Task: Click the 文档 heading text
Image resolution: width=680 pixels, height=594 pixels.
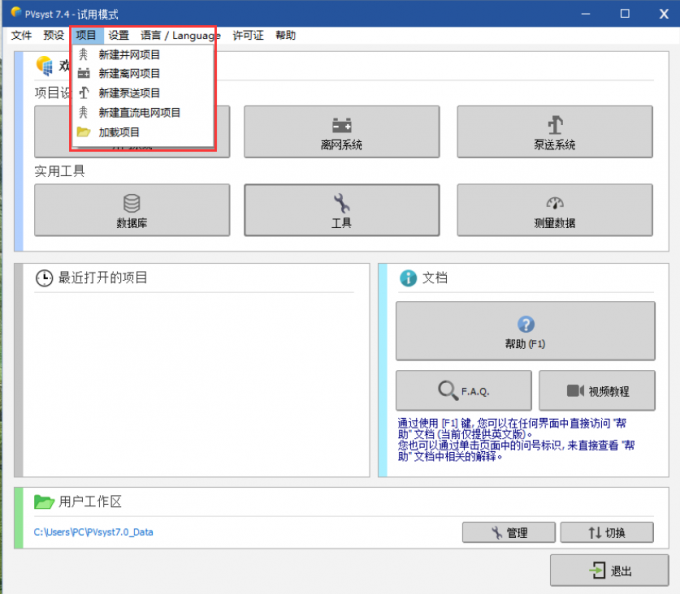Action: (435, 277)
